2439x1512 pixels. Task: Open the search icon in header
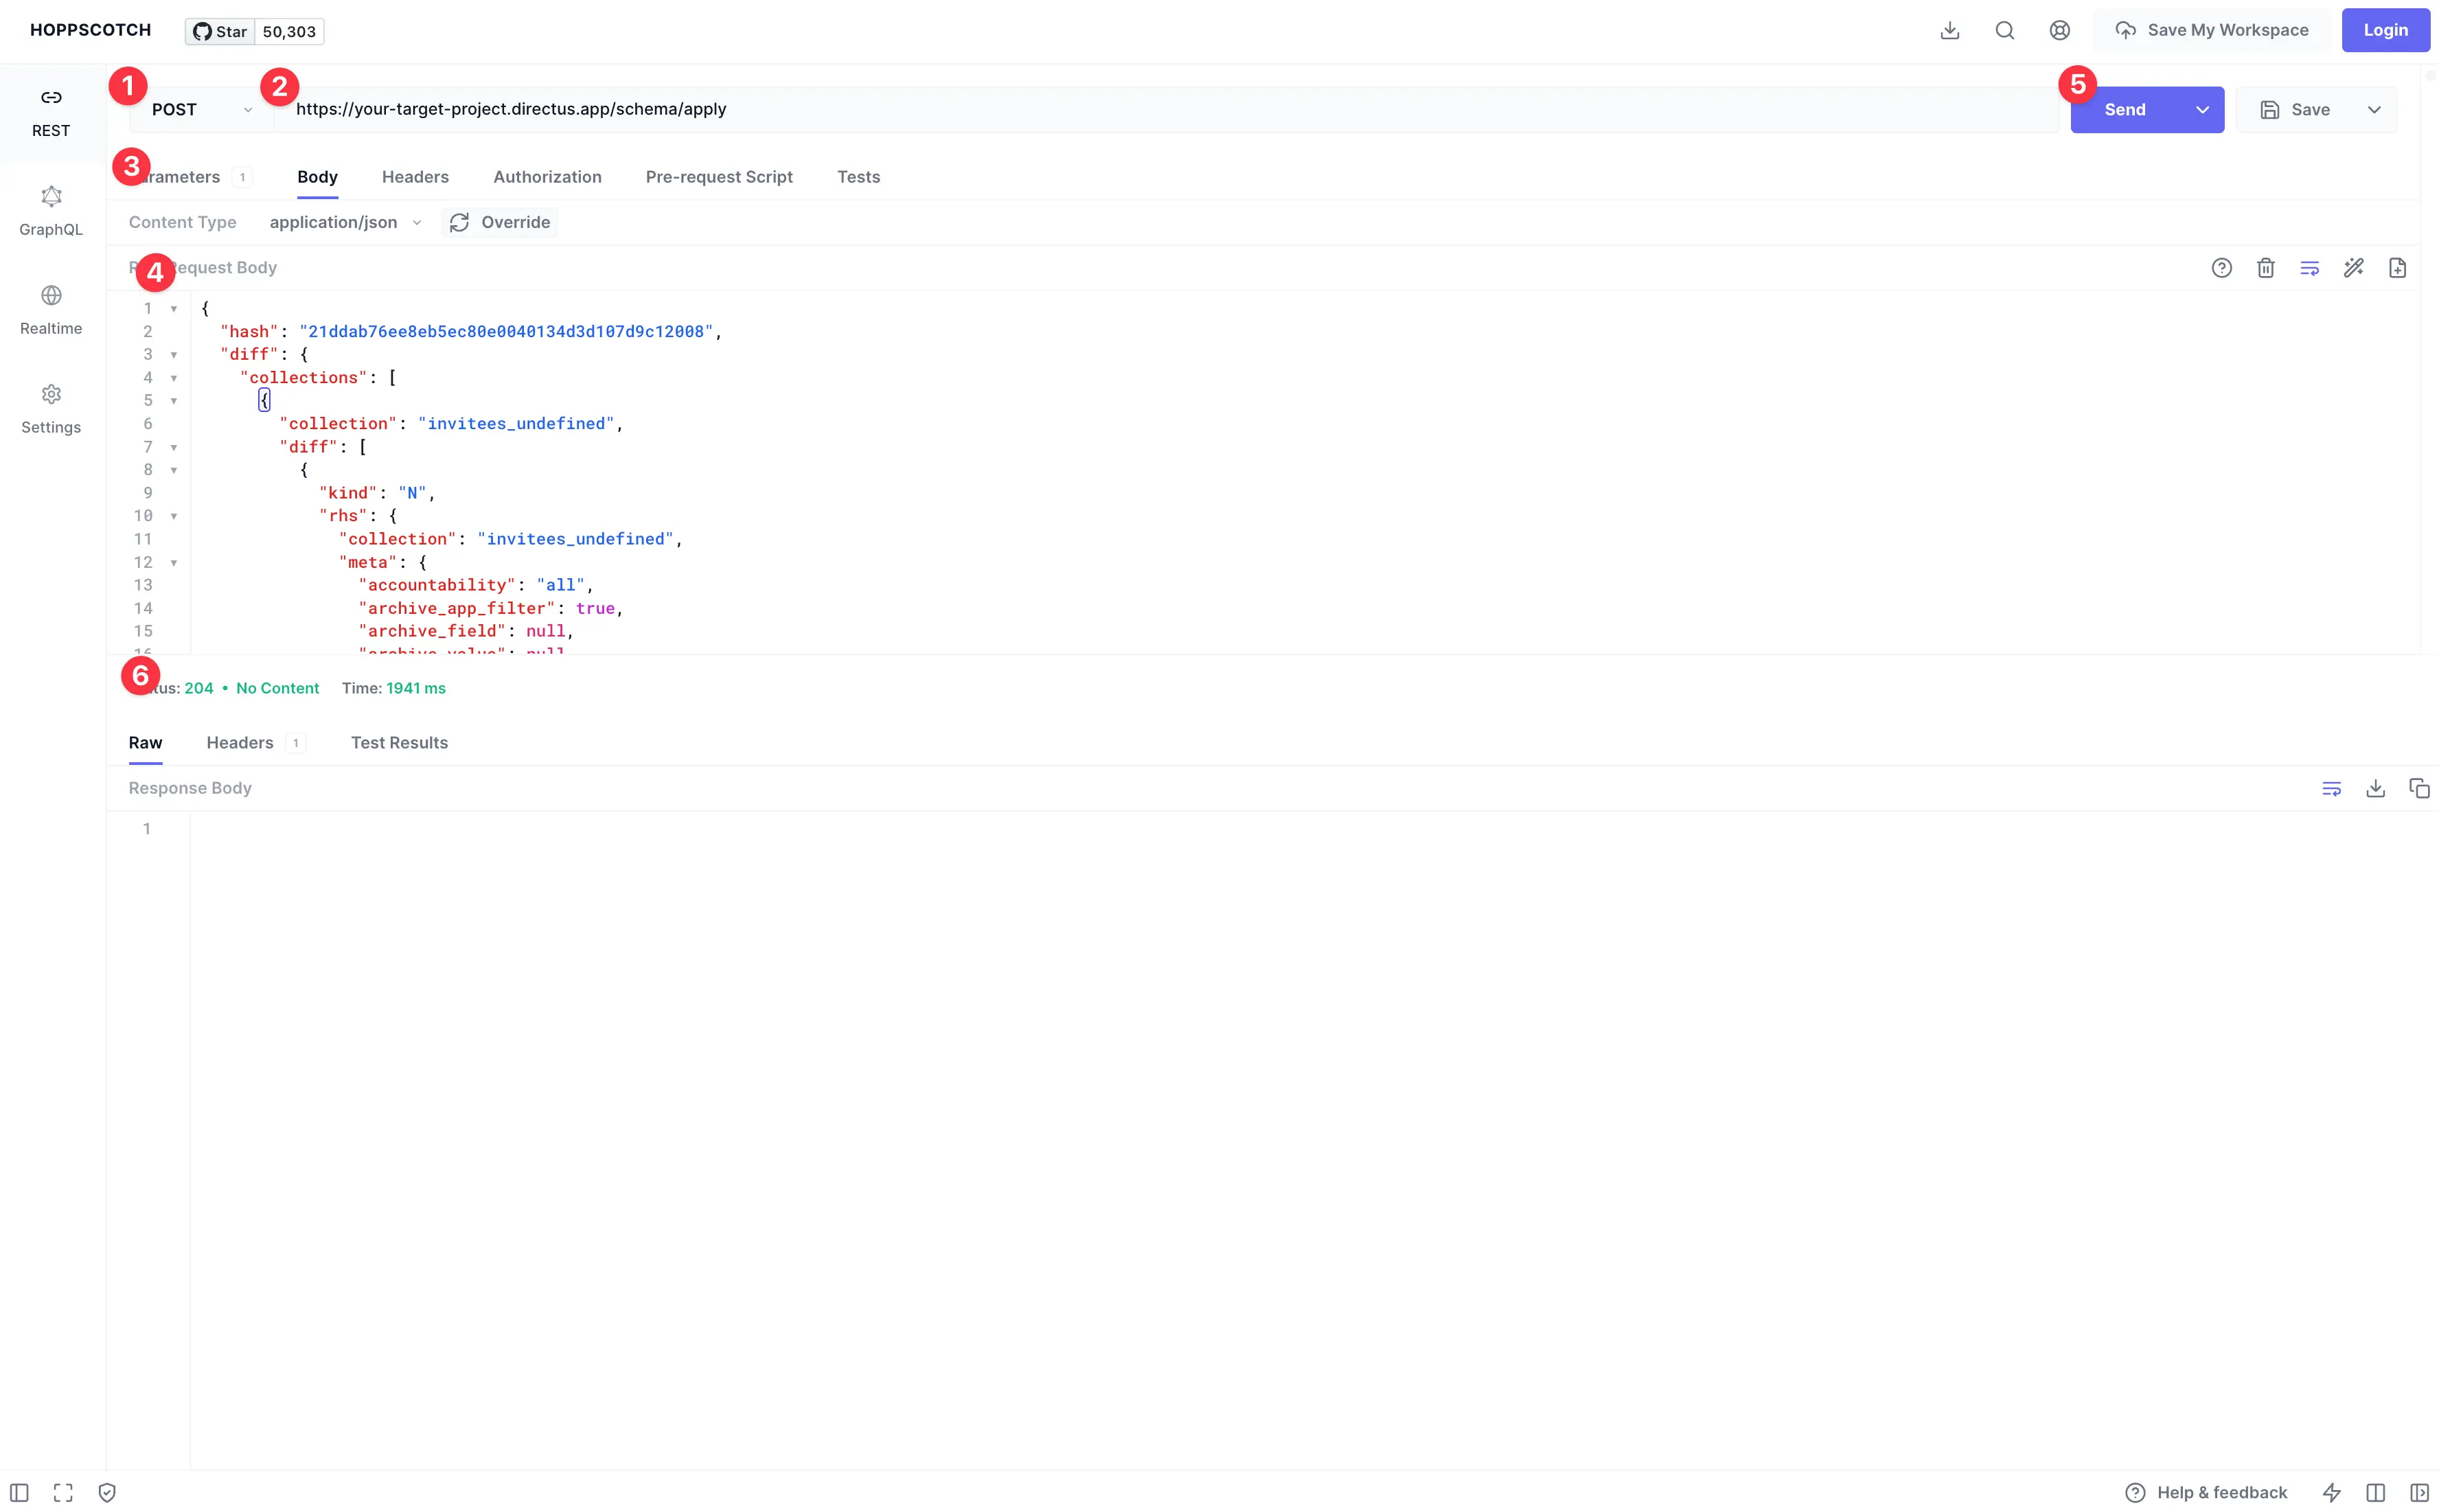pyautogui.click(x=2004, y=30)
